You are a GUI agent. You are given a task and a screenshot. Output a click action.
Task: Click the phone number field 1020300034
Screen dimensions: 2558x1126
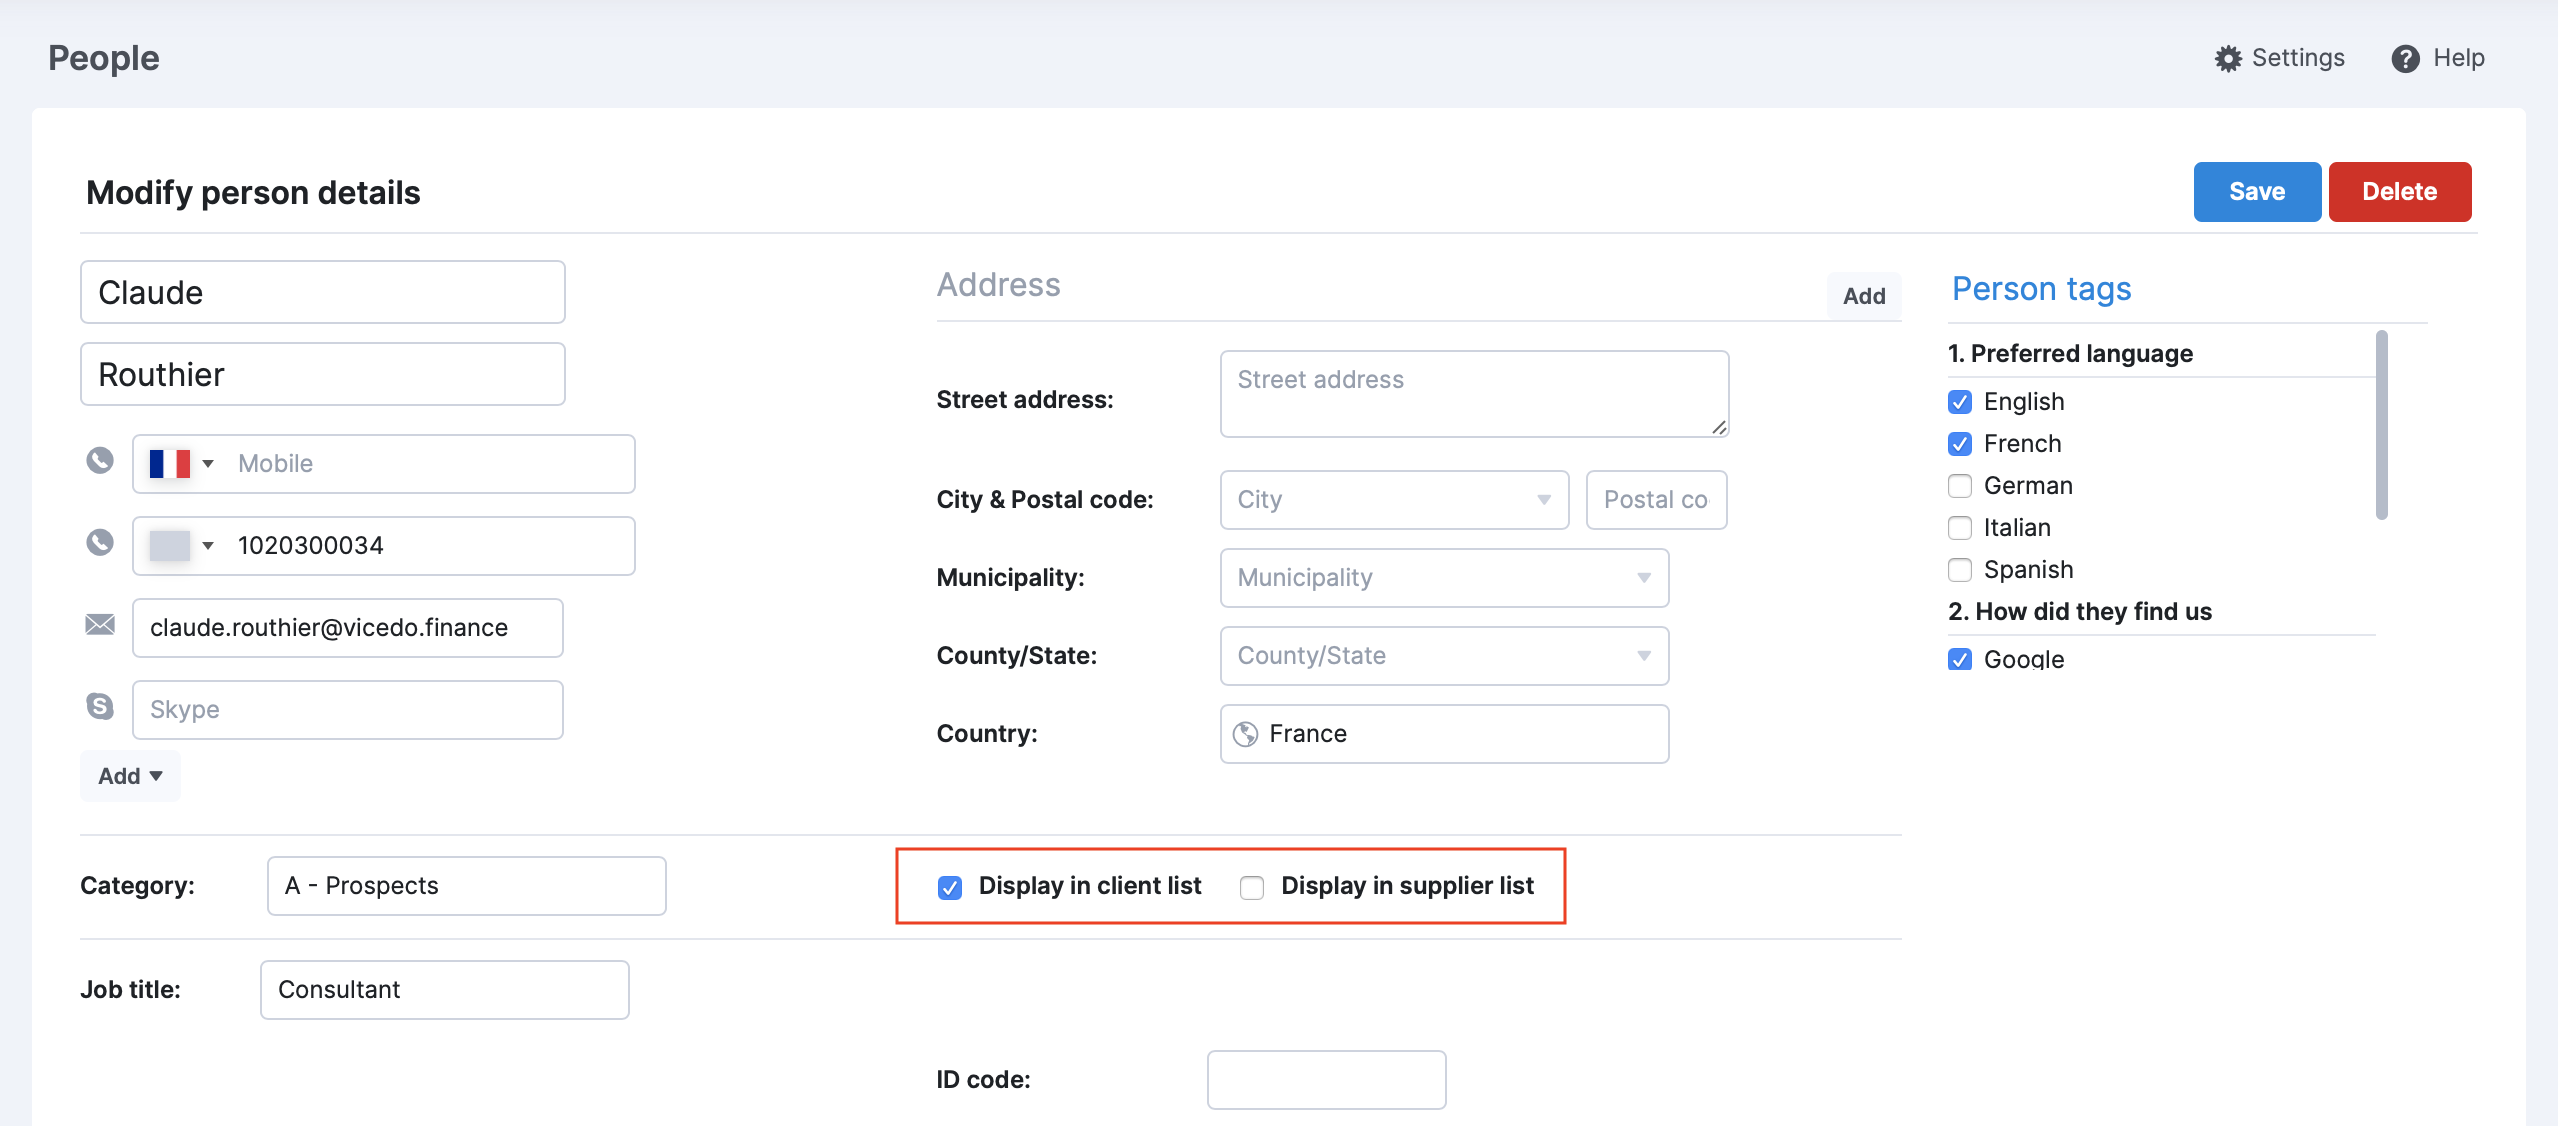tap(430, 546)
